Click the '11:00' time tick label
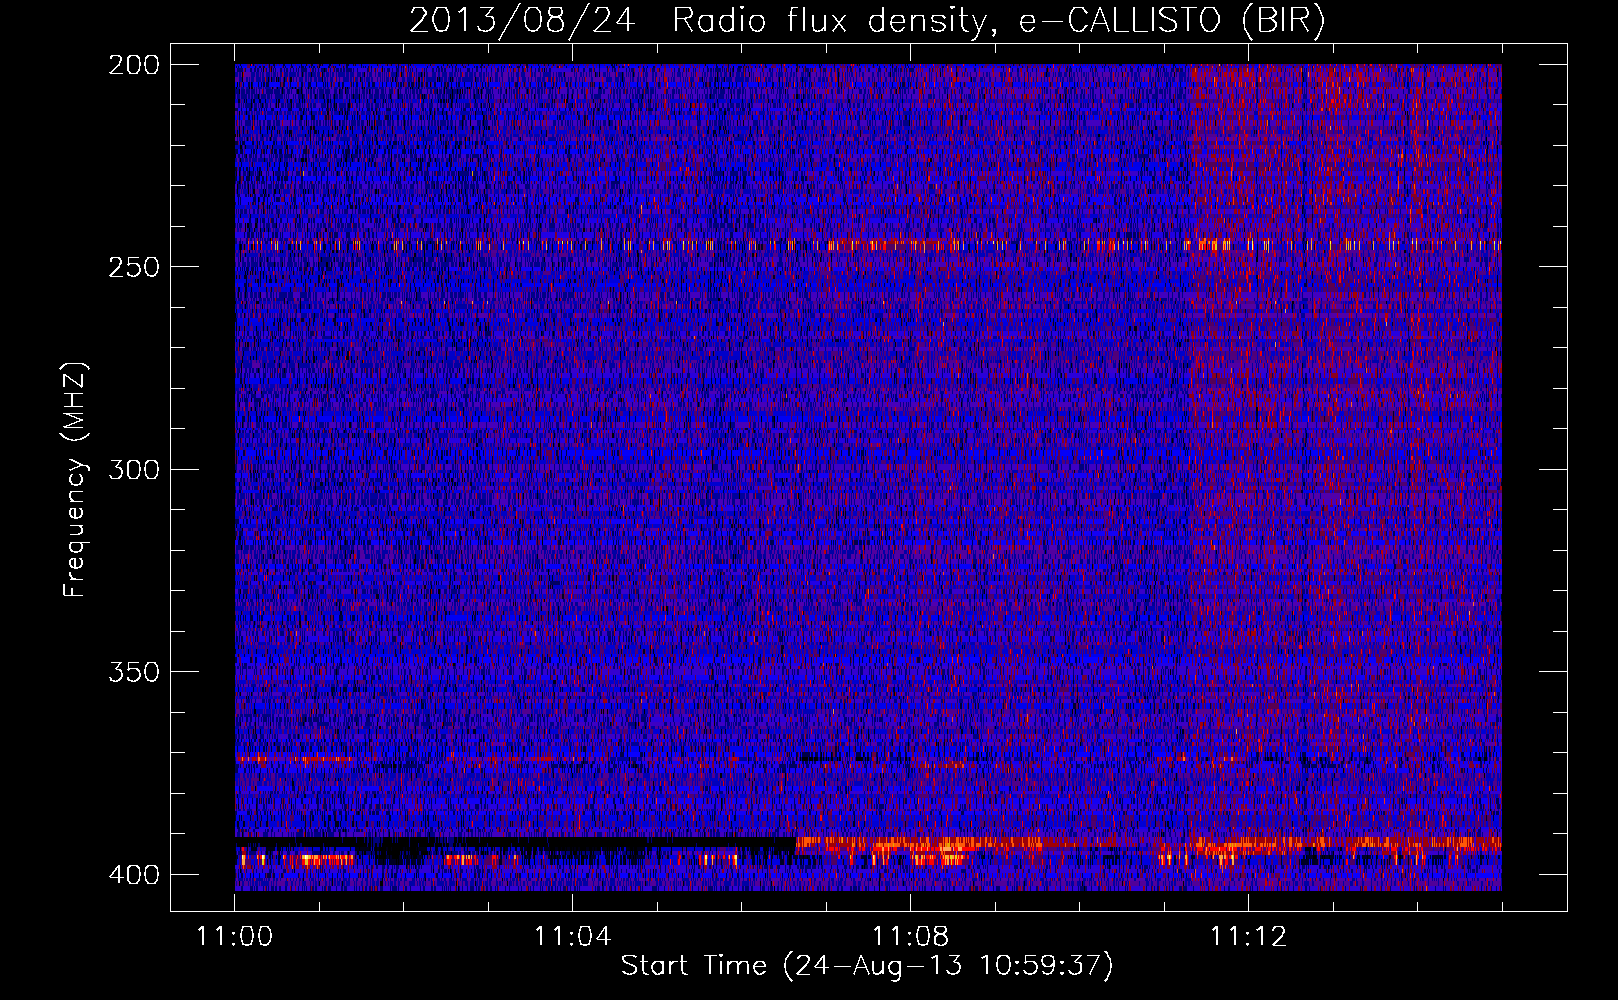This screenshot has width=1618, height=1000. (235, 937)
